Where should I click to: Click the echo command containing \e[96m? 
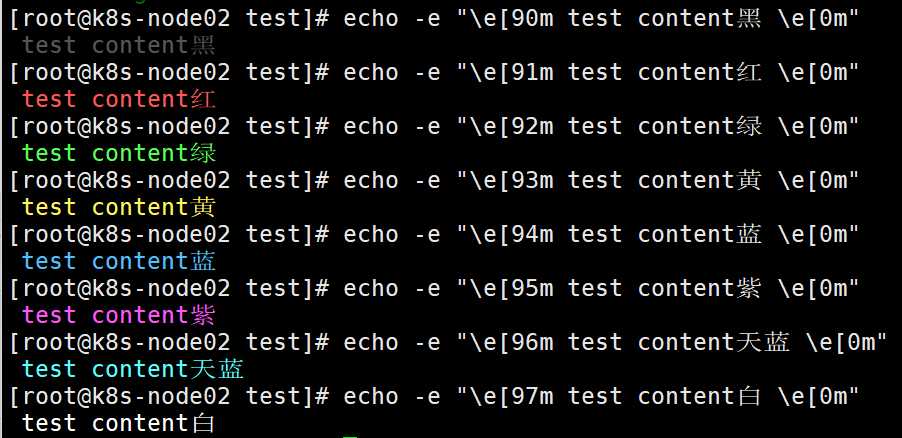click(x=616, y=342)
